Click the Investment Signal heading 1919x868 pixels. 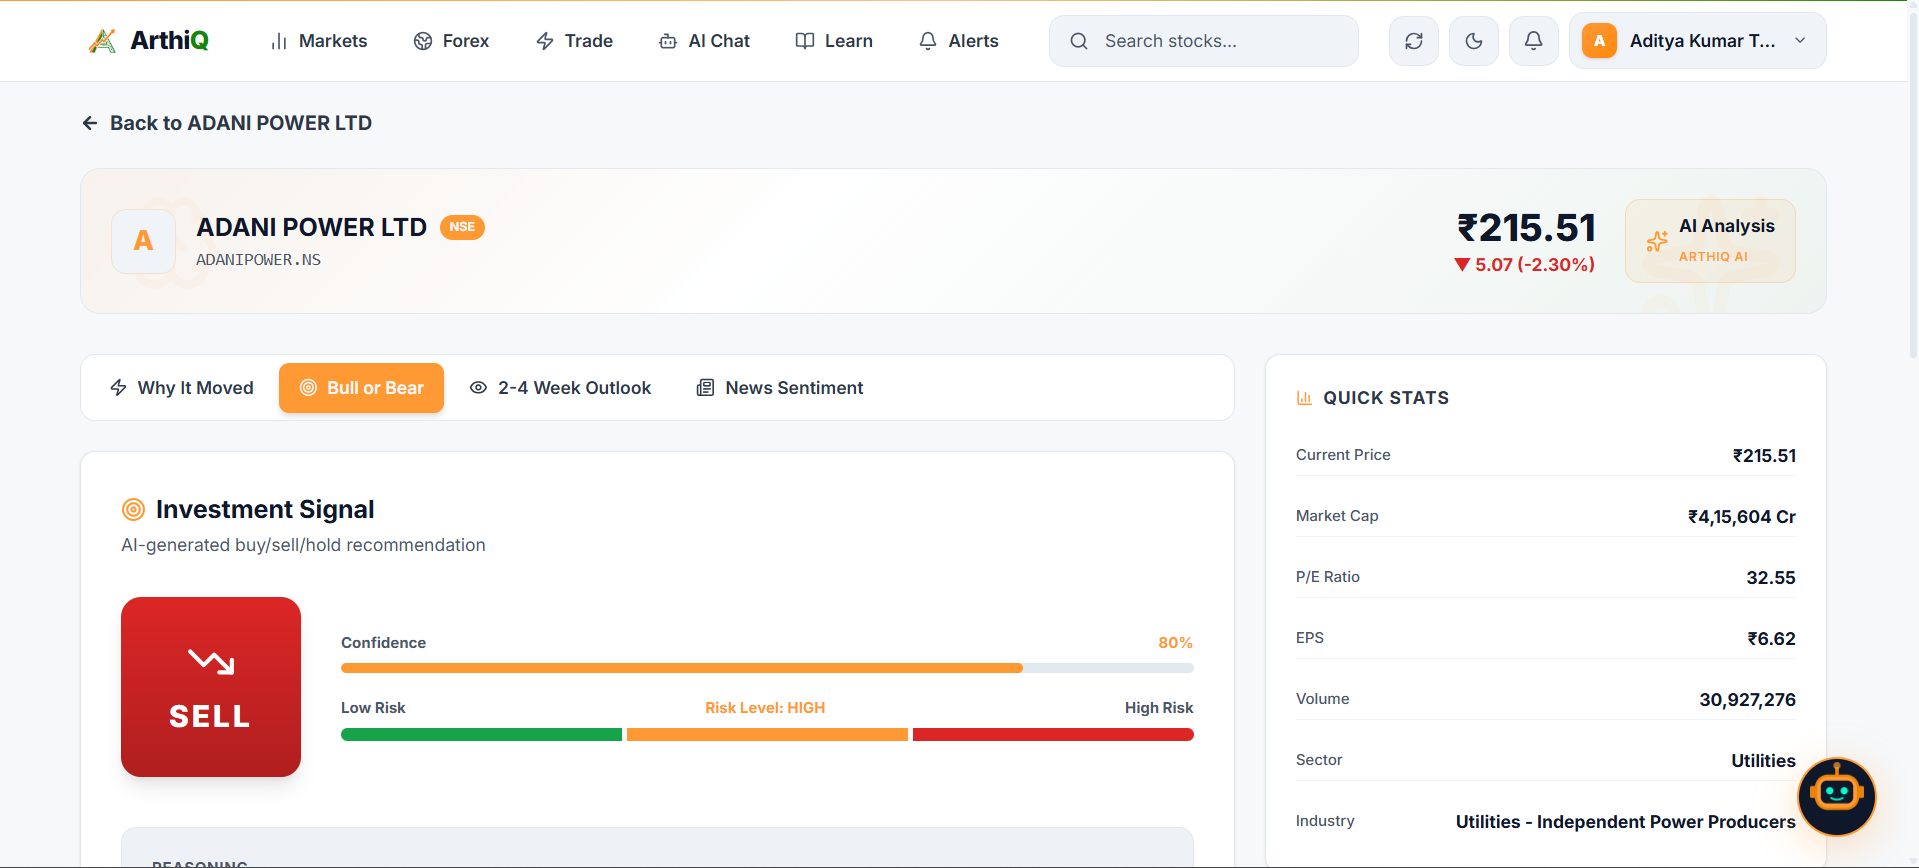pos(265,510)
